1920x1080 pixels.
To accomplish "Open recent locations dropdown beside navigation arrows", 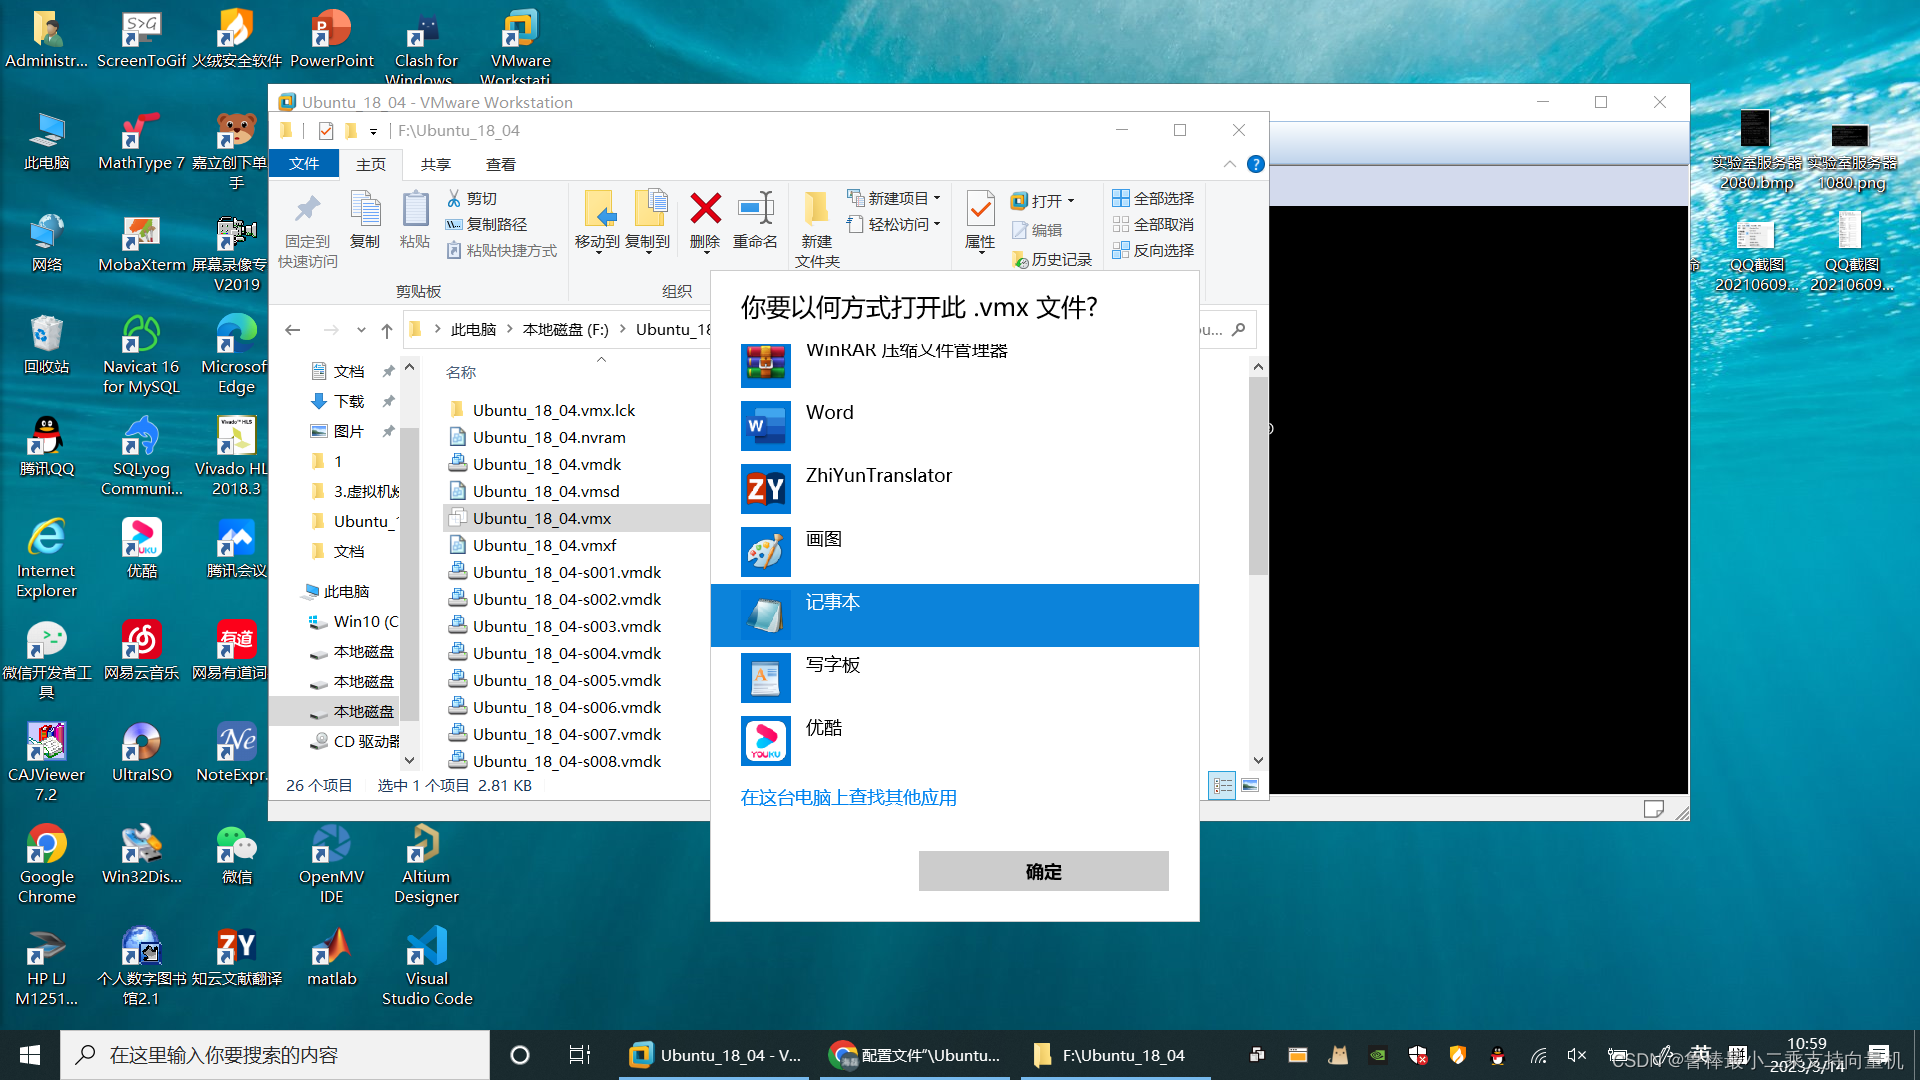I will (x=361, y=330).
